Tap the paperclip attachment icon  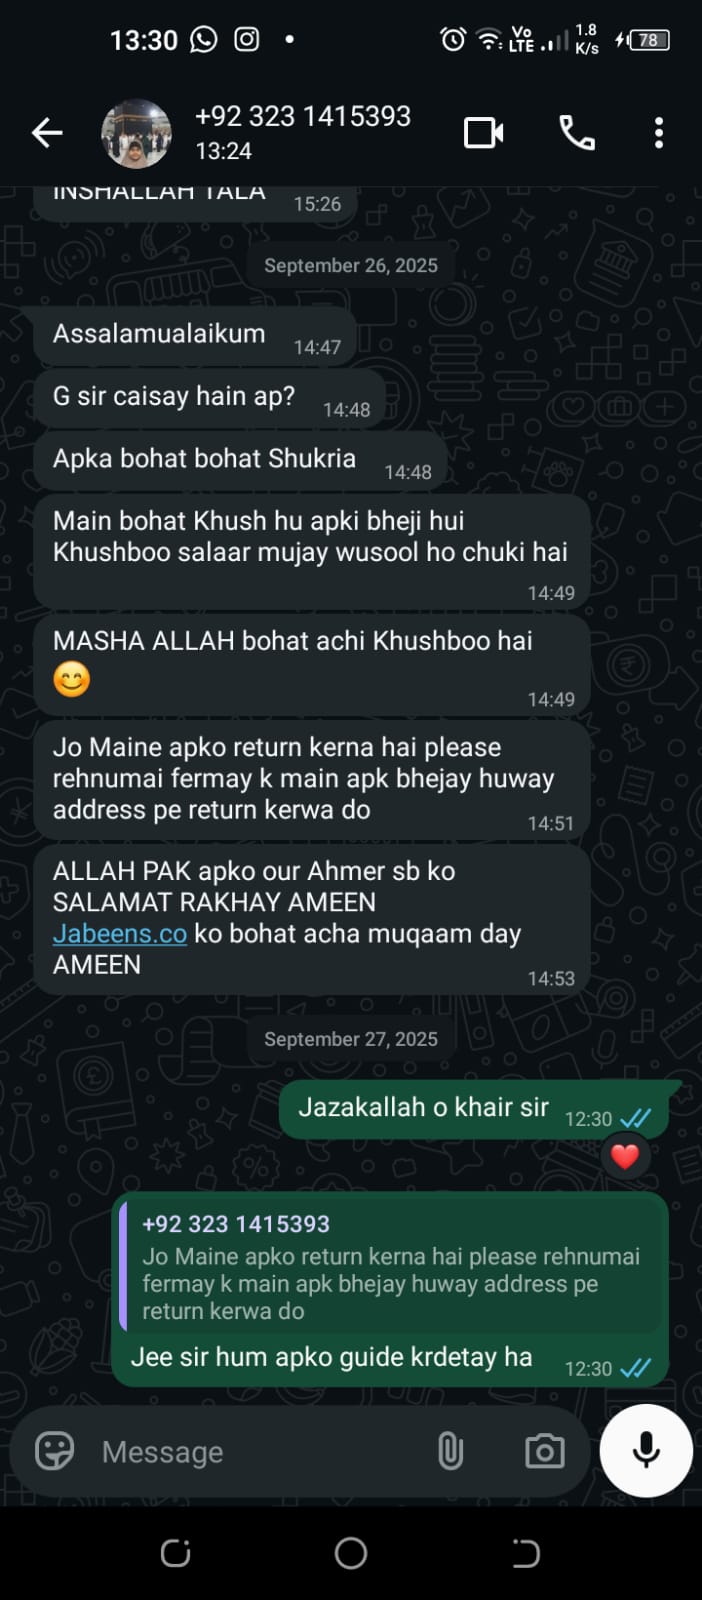pyautogui.click(x=450, y=1451)
